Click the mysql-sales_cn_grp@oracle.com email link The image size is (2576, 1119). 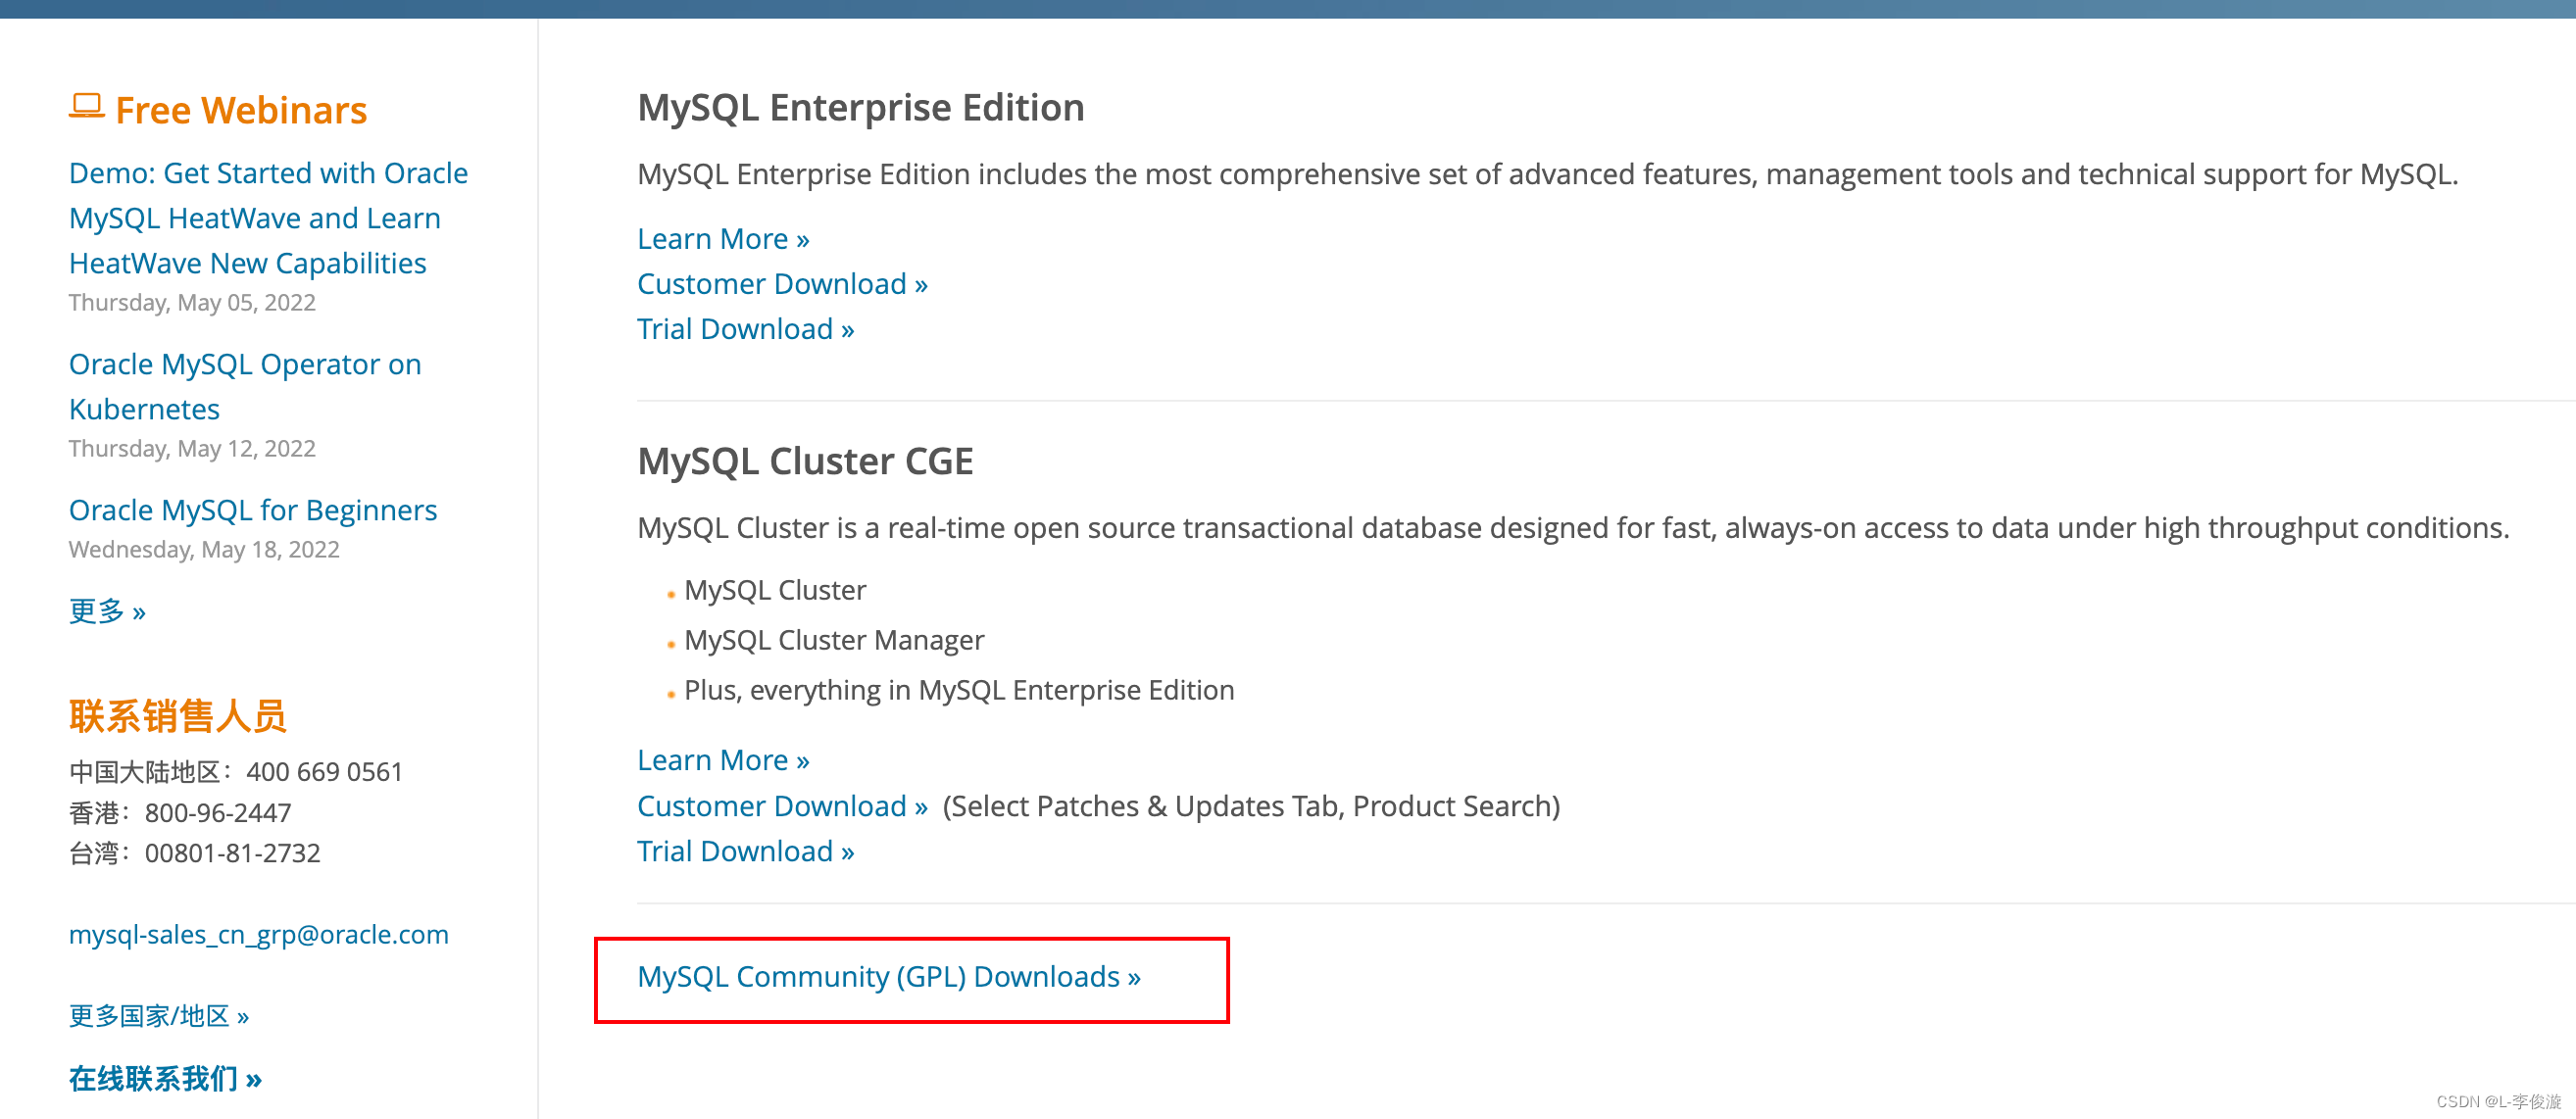click(x=259, y=934)
